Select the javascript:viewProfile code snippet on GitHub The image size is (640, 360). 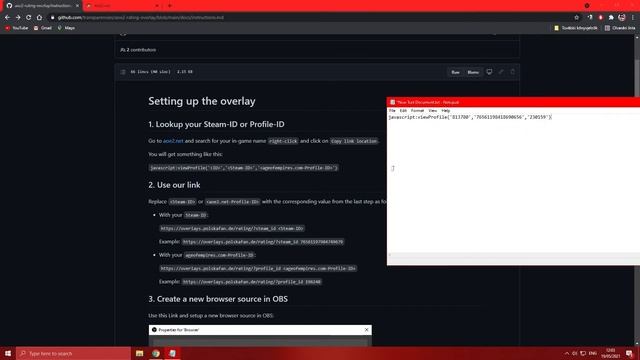coord(244,168)
